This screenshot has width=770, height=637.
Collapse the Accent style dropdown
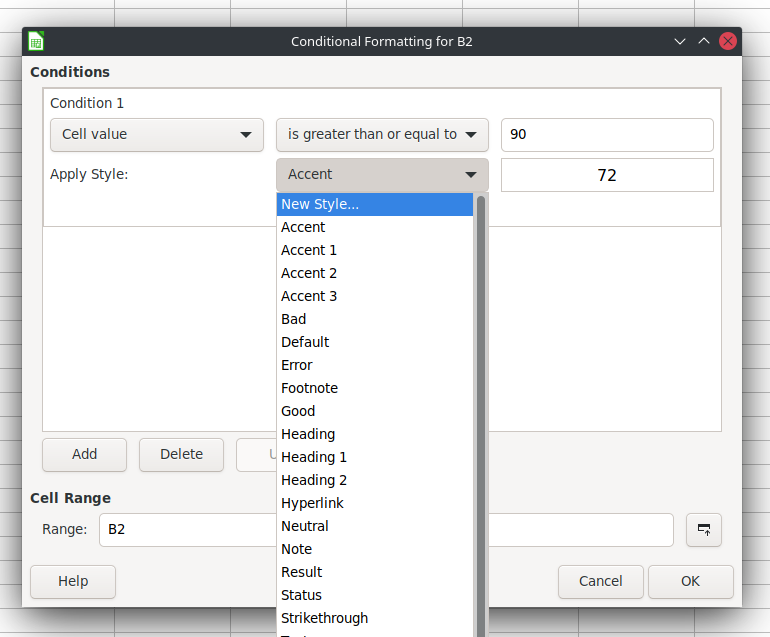(382, 175)
